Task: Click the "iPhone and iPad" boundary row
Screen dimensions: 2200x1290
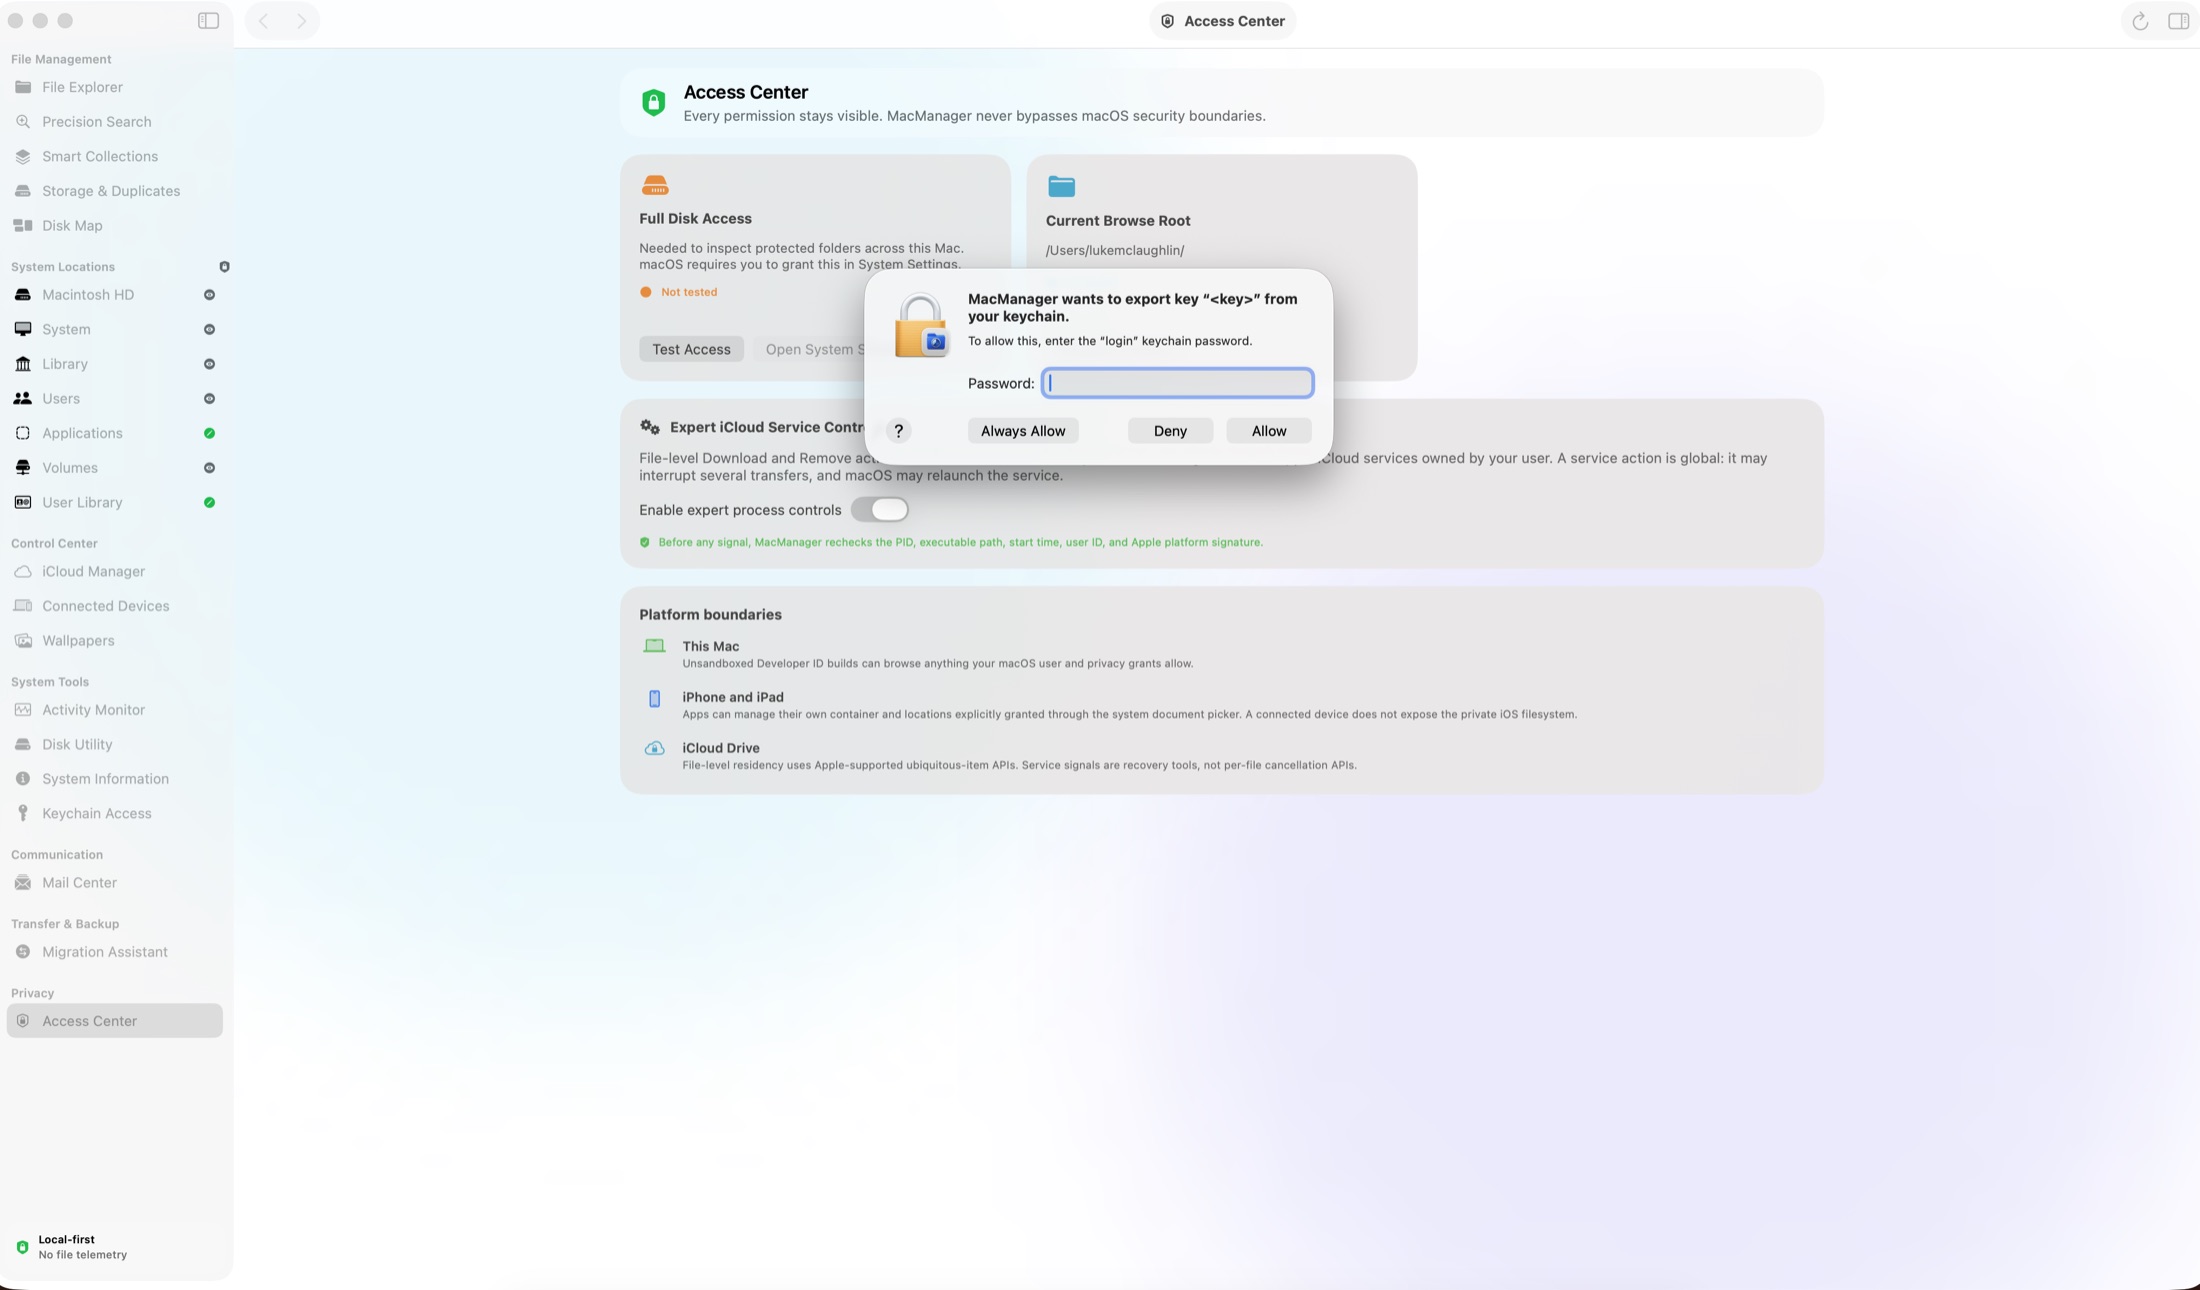Action: (1110, 705)
